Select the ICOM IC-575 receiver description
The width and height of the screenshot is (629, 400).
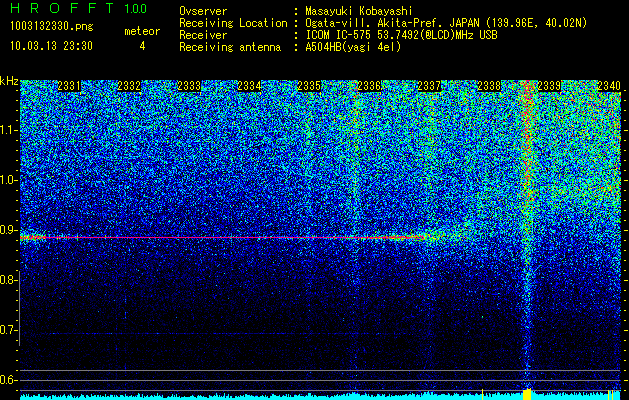401,35
